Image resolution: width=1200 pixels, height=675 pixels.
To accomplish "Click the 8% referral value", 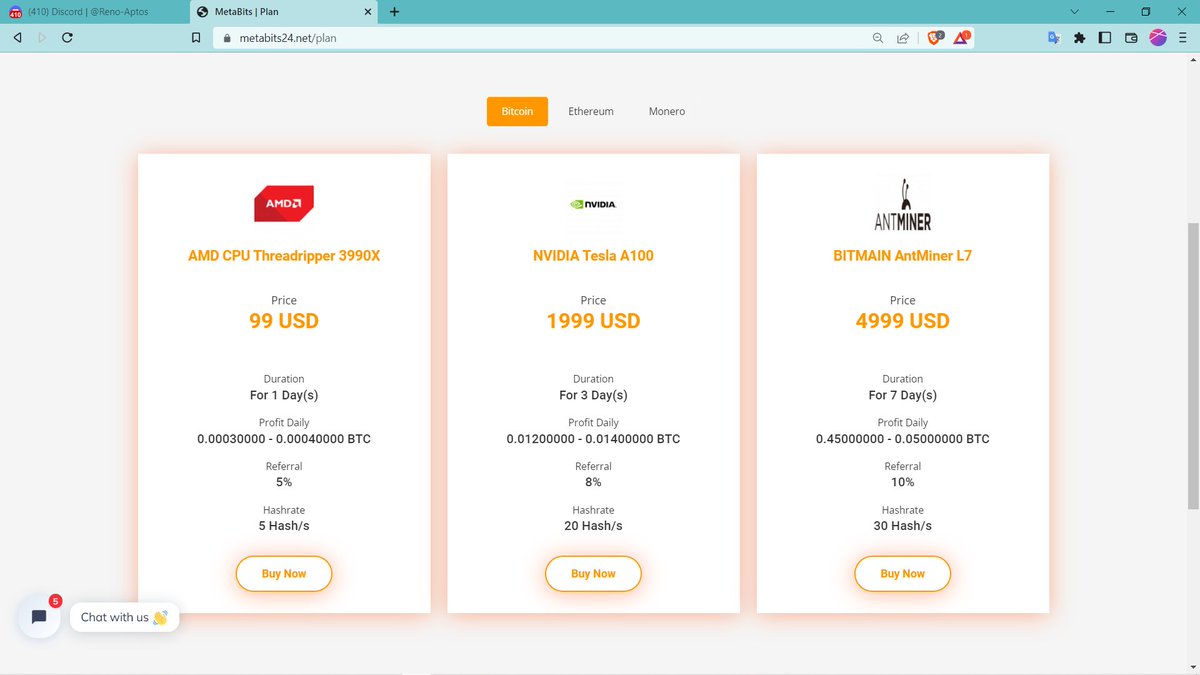I will [593, 482].
